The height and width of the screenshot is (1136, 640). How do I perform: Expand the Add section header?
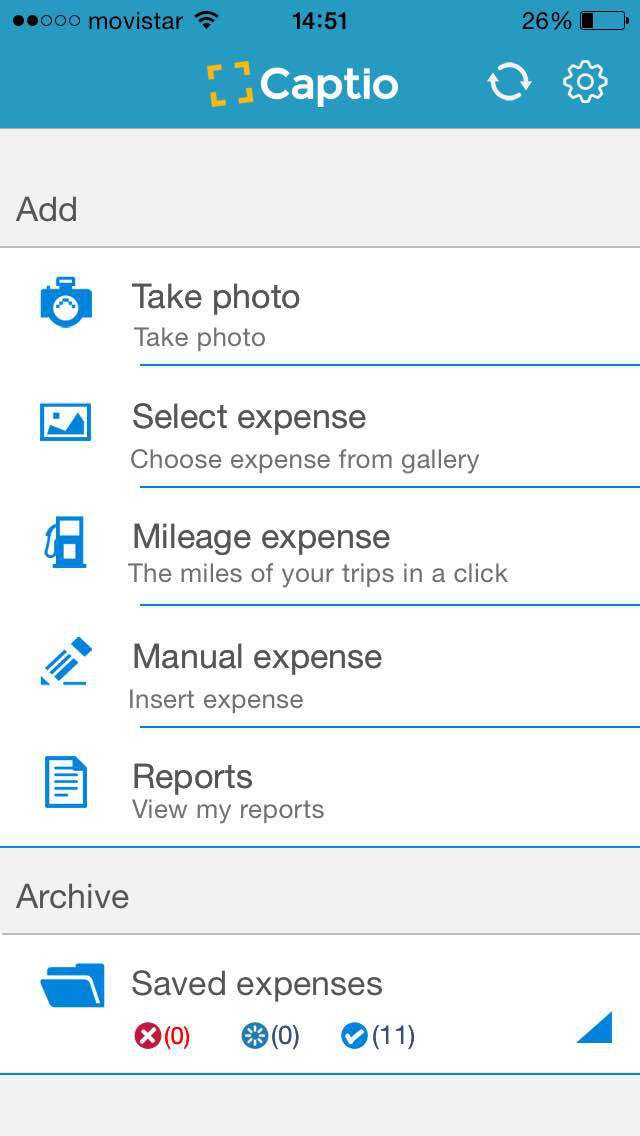tap(45, 209)
